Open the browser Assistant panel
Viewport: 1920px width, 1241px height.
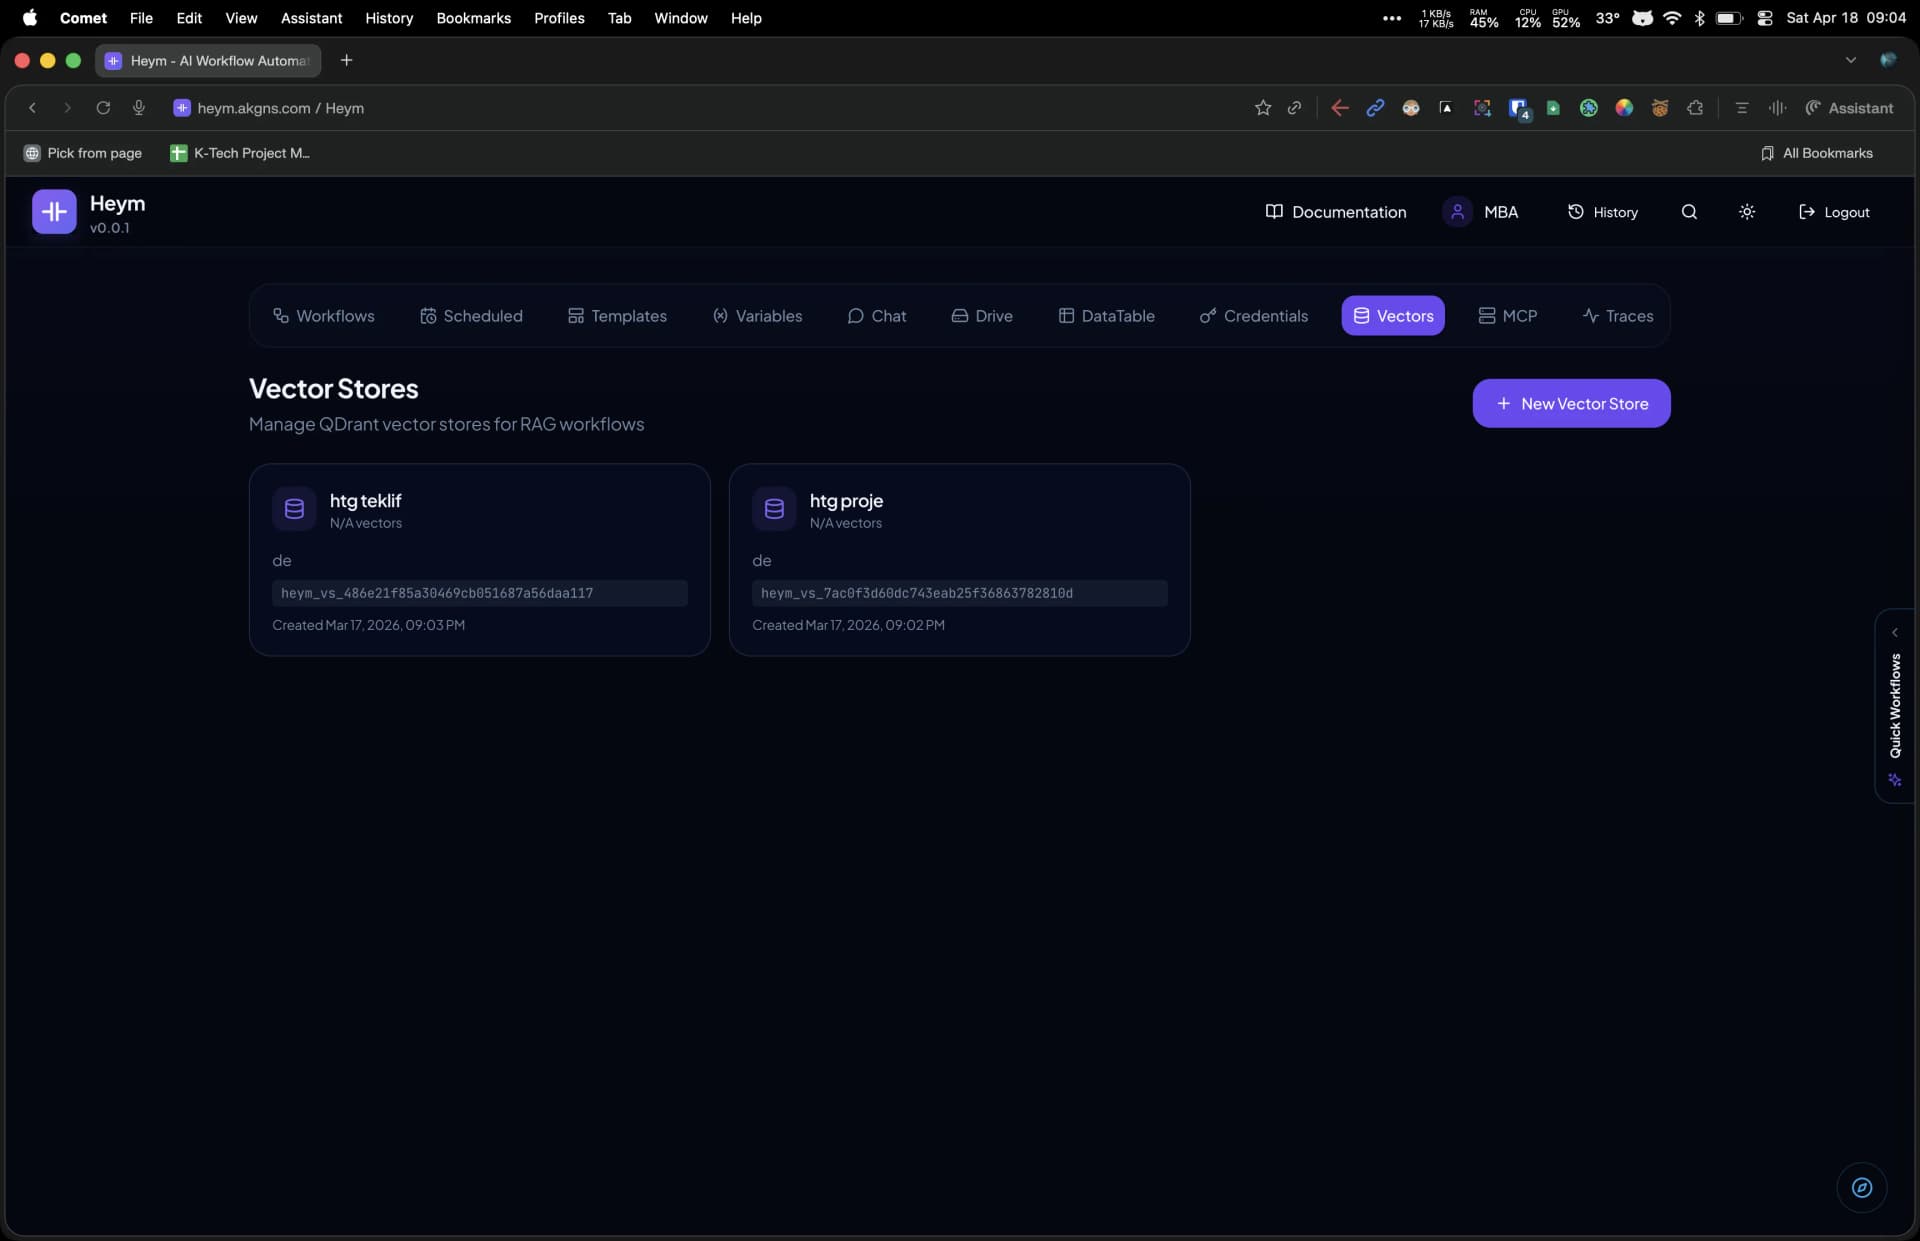click(x=1849, y=108)
